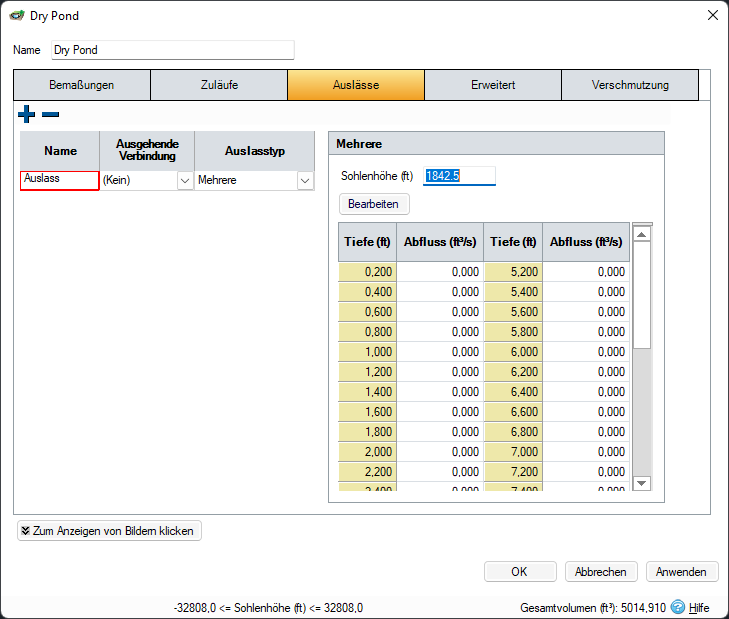Select Tiefe cell 1,800

pos(367,432)
